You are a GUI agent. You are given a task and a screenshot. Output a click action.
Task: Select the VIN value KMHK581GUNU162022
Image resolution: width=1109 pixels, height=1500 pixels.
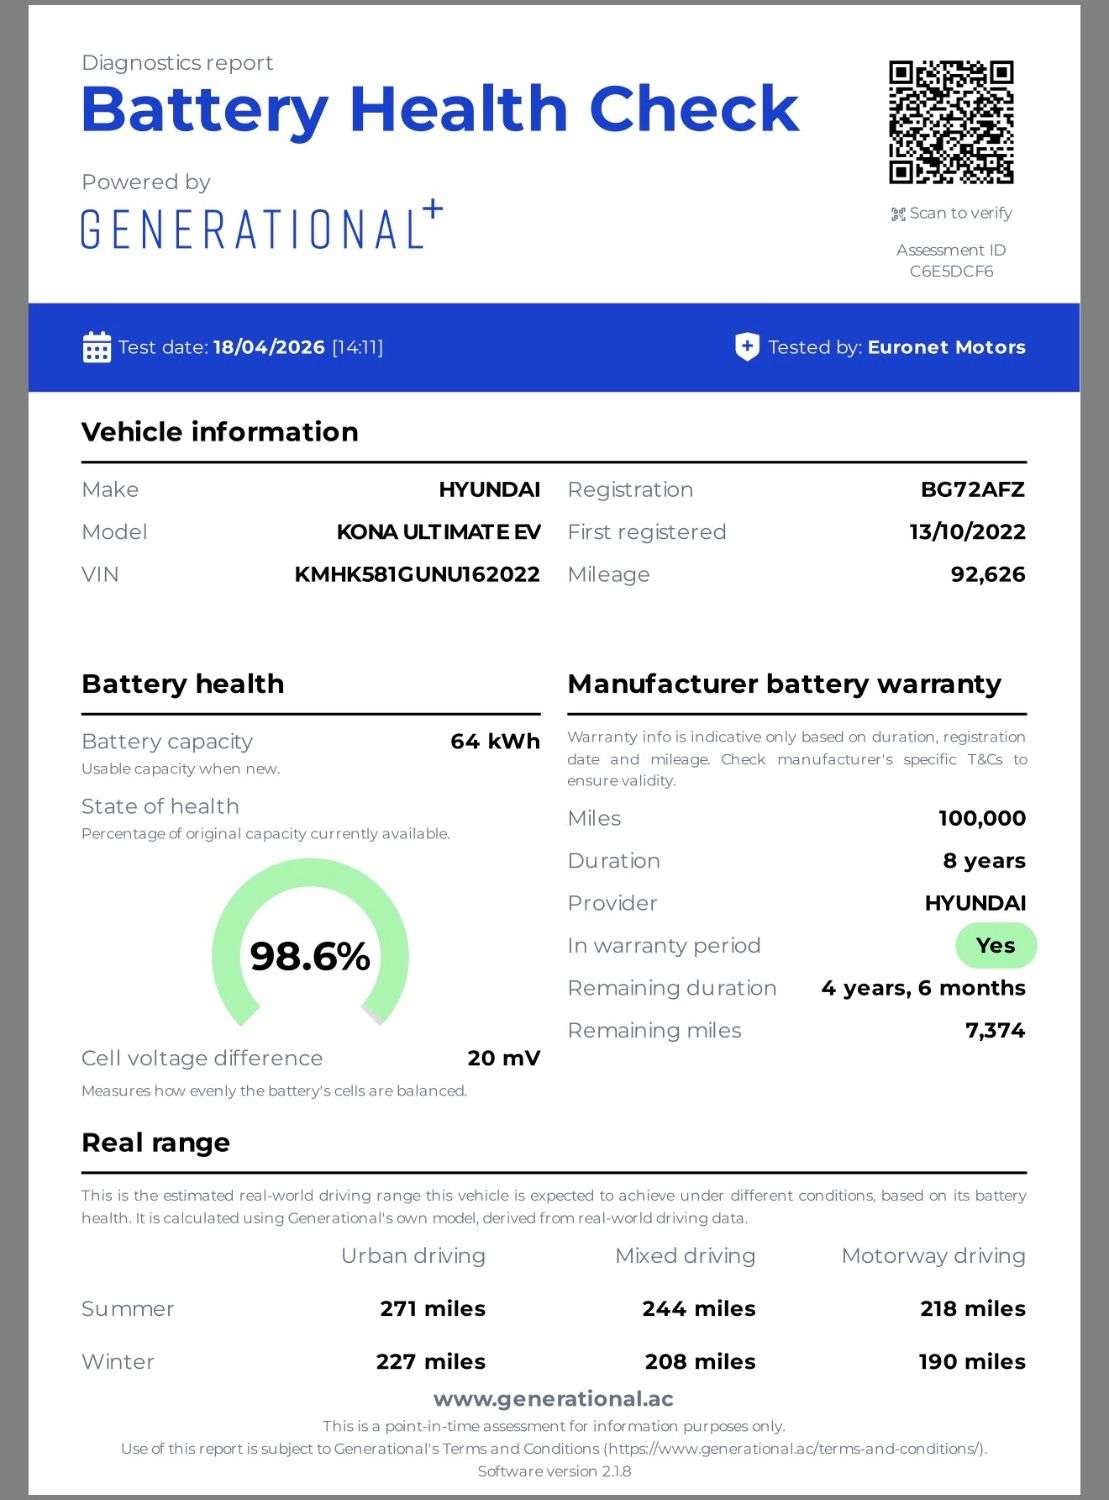pyautogui.click(x=415, y=574)
